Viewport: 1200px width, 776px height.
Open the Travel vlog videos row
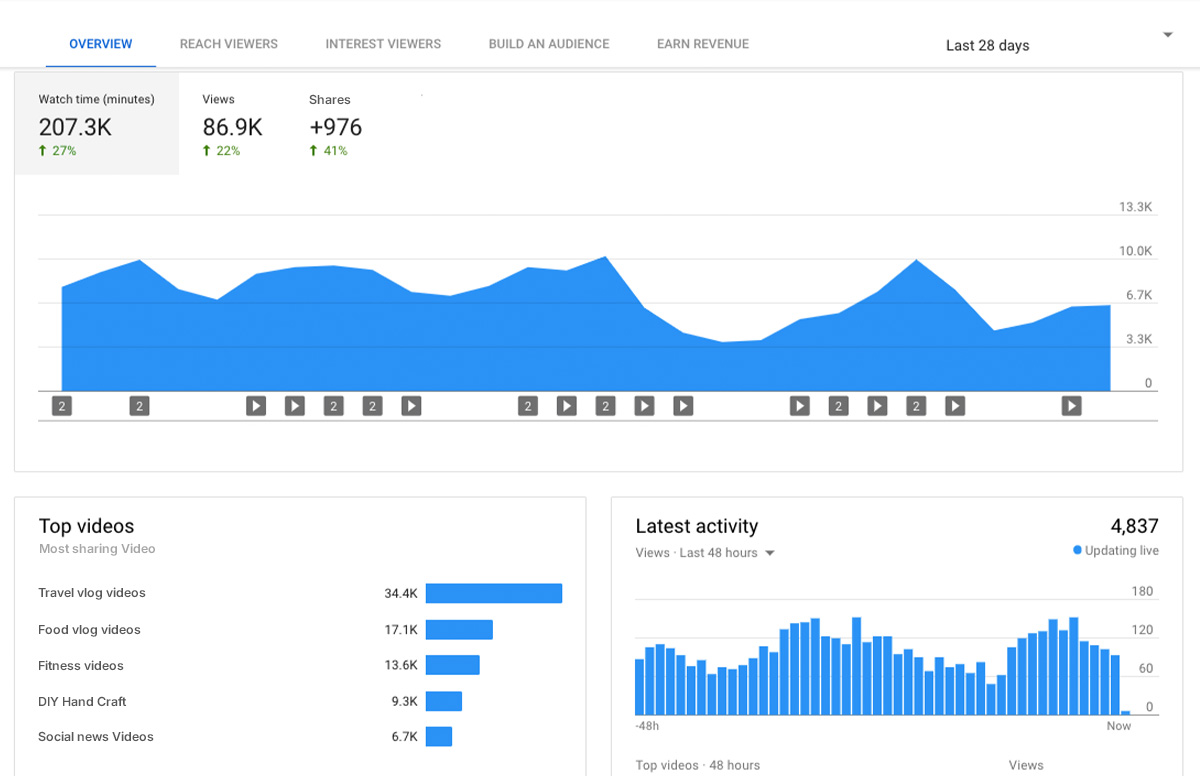[x=300, y=593]
